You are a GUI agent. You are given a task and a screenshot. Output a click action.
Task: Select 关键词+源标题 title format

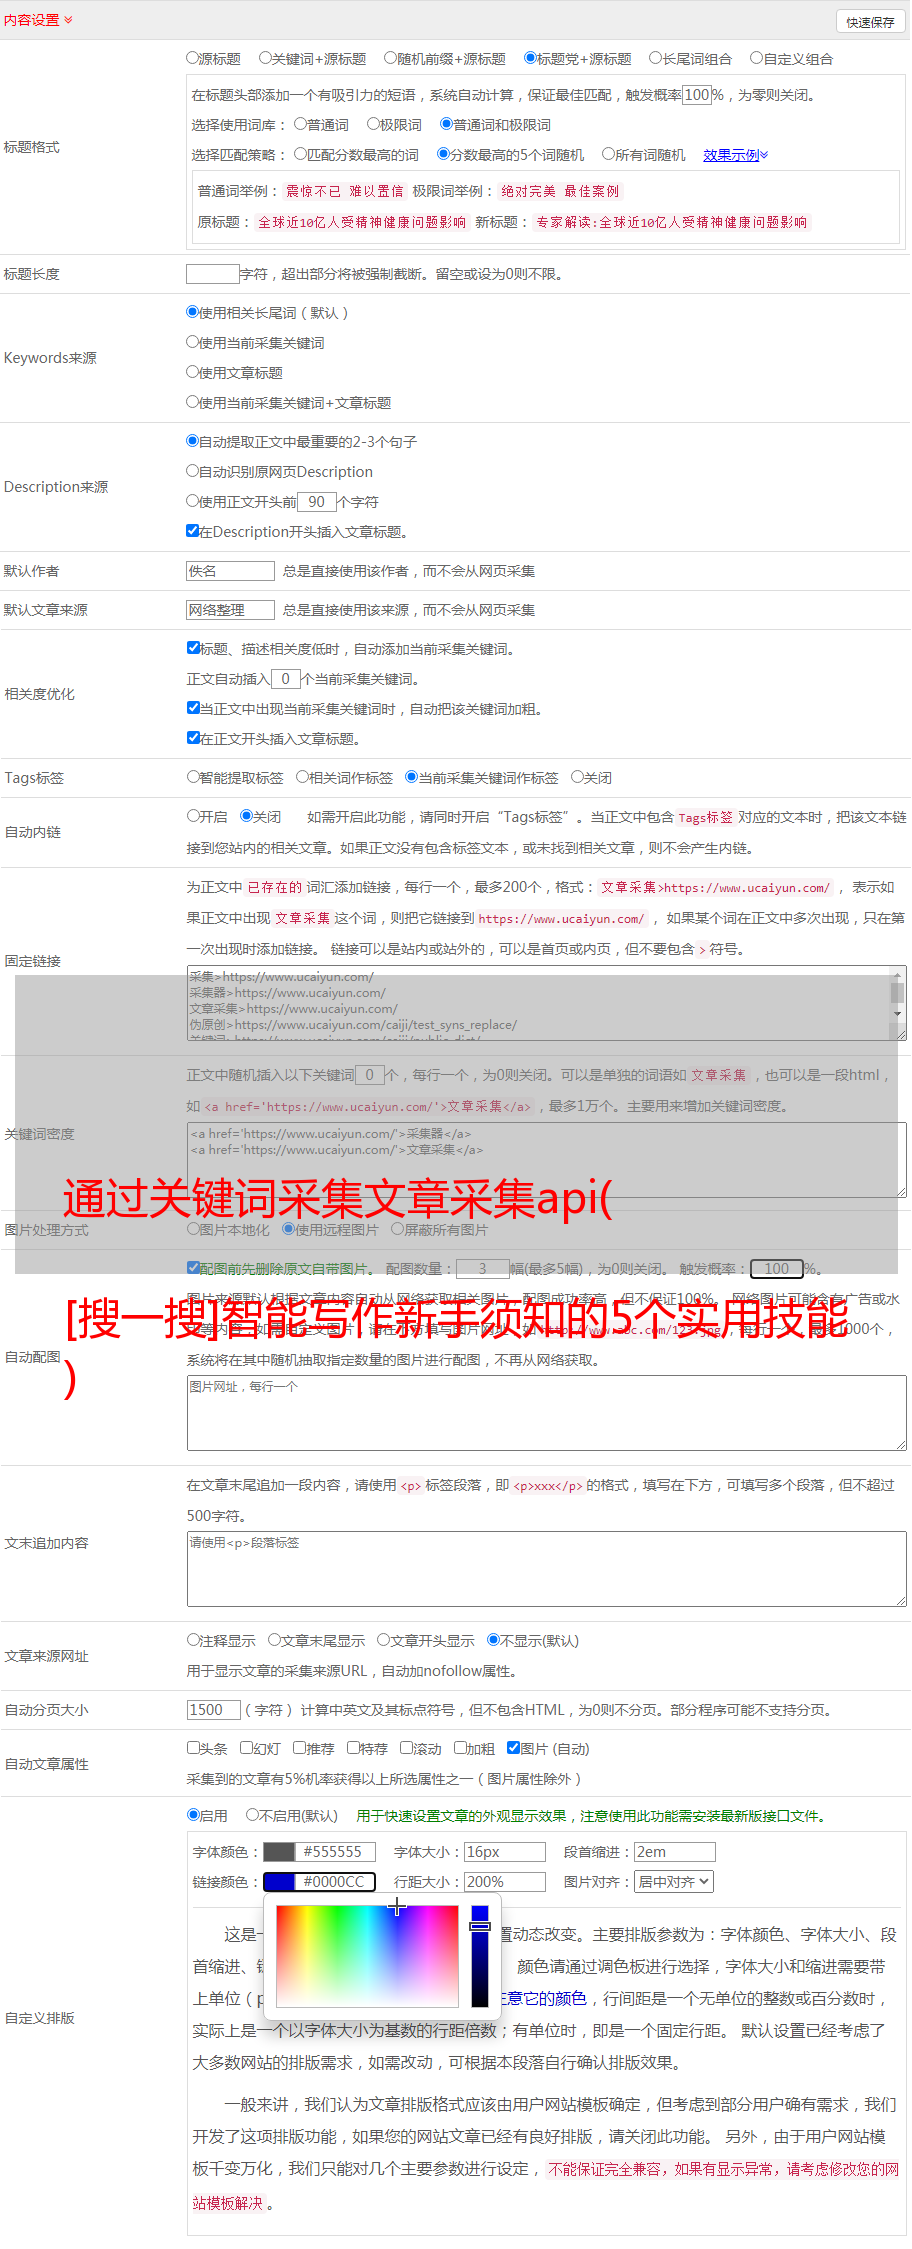(x=265, y=58)
